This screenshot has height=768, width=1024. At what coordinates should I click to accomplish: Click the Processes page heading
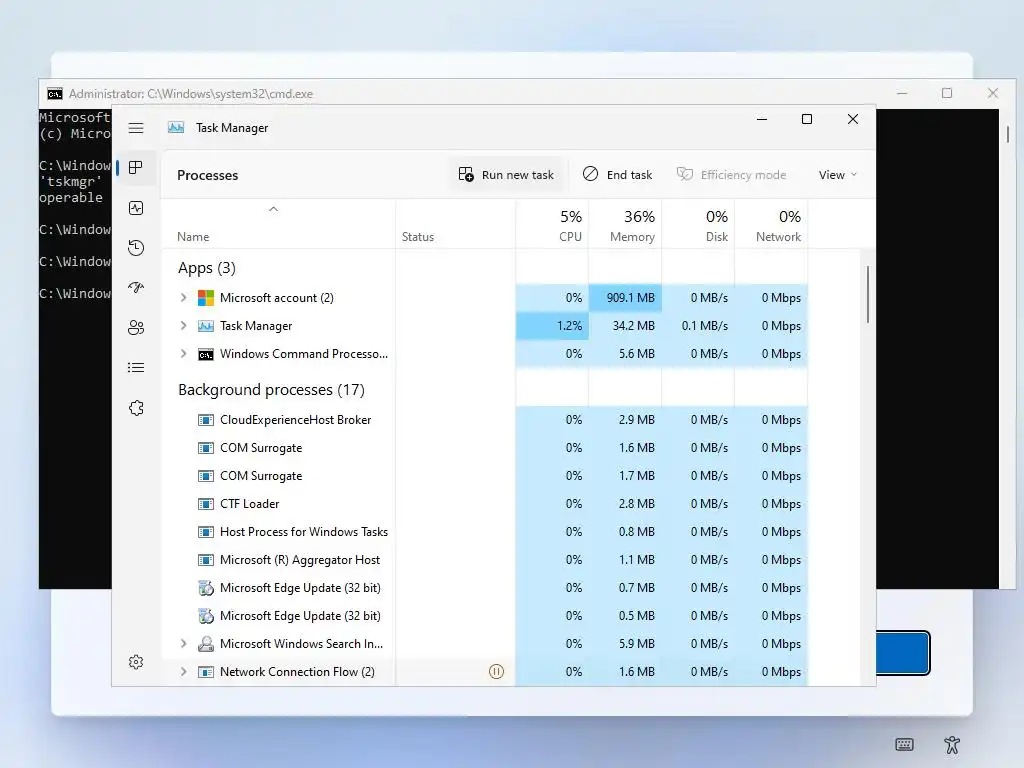[x=208, y=175]
